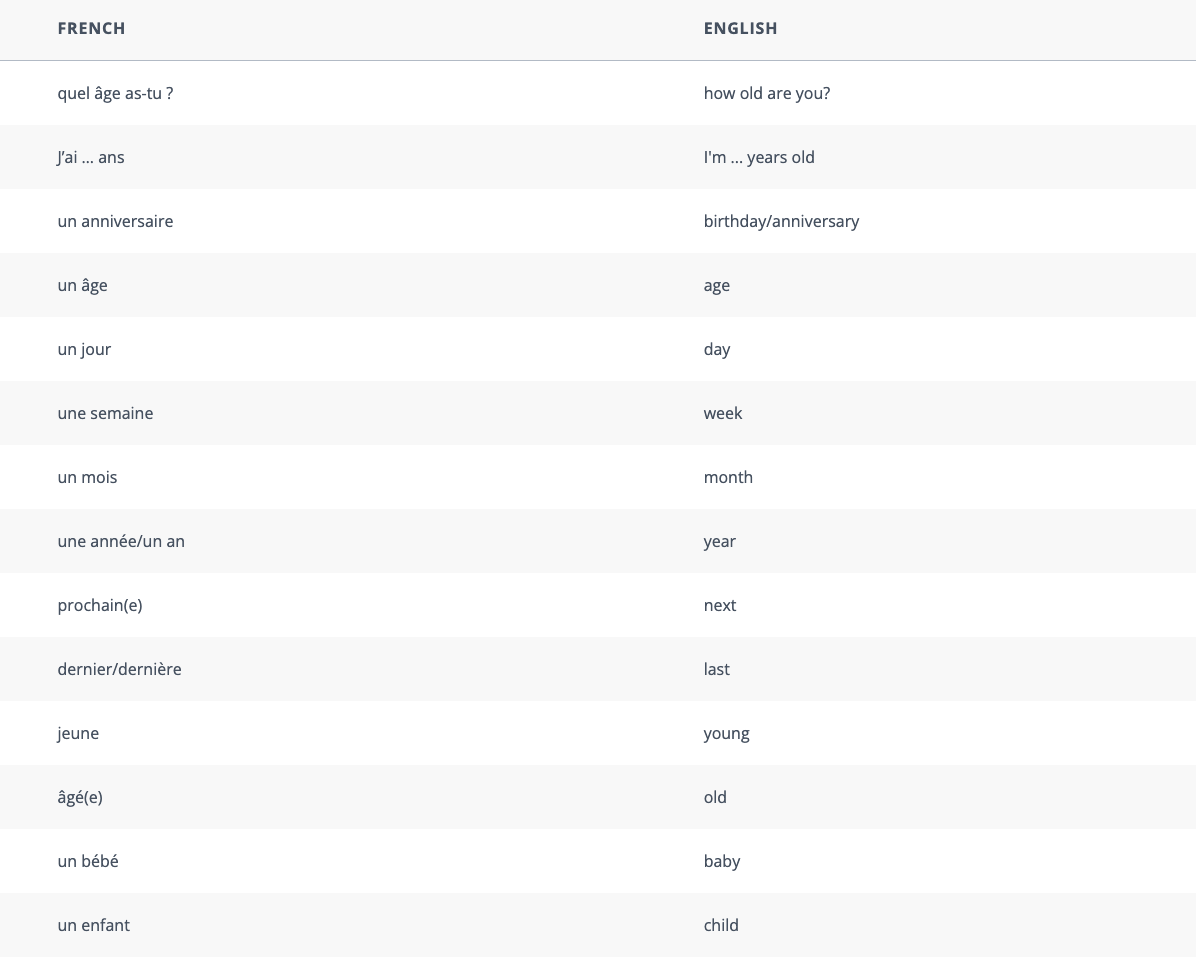This screenshot has height=959, width=1196.
Task: Click the French word "un jour"
Action: (x=84, y=349)
